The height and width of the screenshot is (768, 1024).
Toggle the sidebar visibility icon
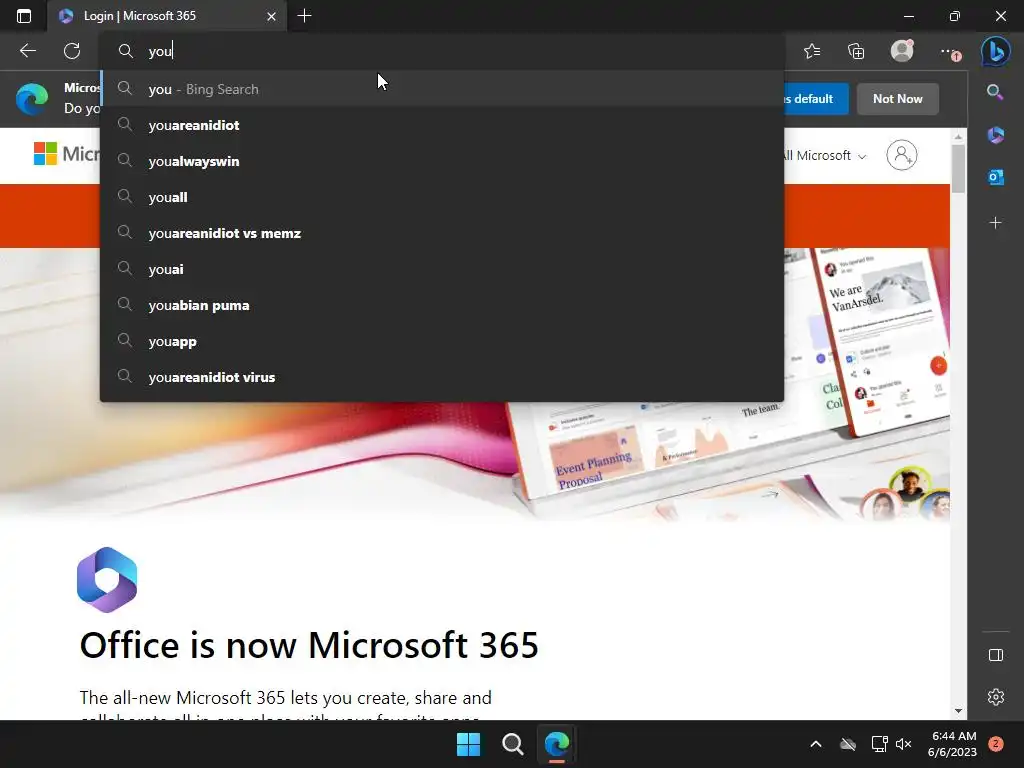coord(995,655)
